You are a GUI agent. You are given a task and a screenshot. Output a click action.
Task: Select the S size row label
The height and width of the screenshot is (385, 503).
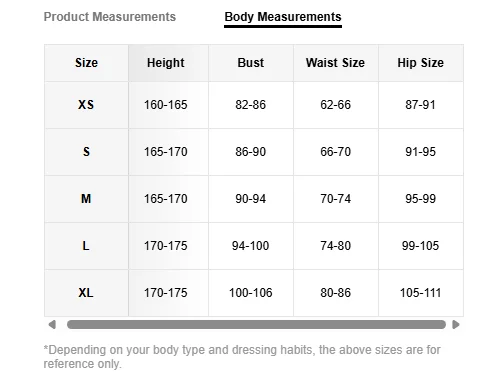click(x=86, y=152)
